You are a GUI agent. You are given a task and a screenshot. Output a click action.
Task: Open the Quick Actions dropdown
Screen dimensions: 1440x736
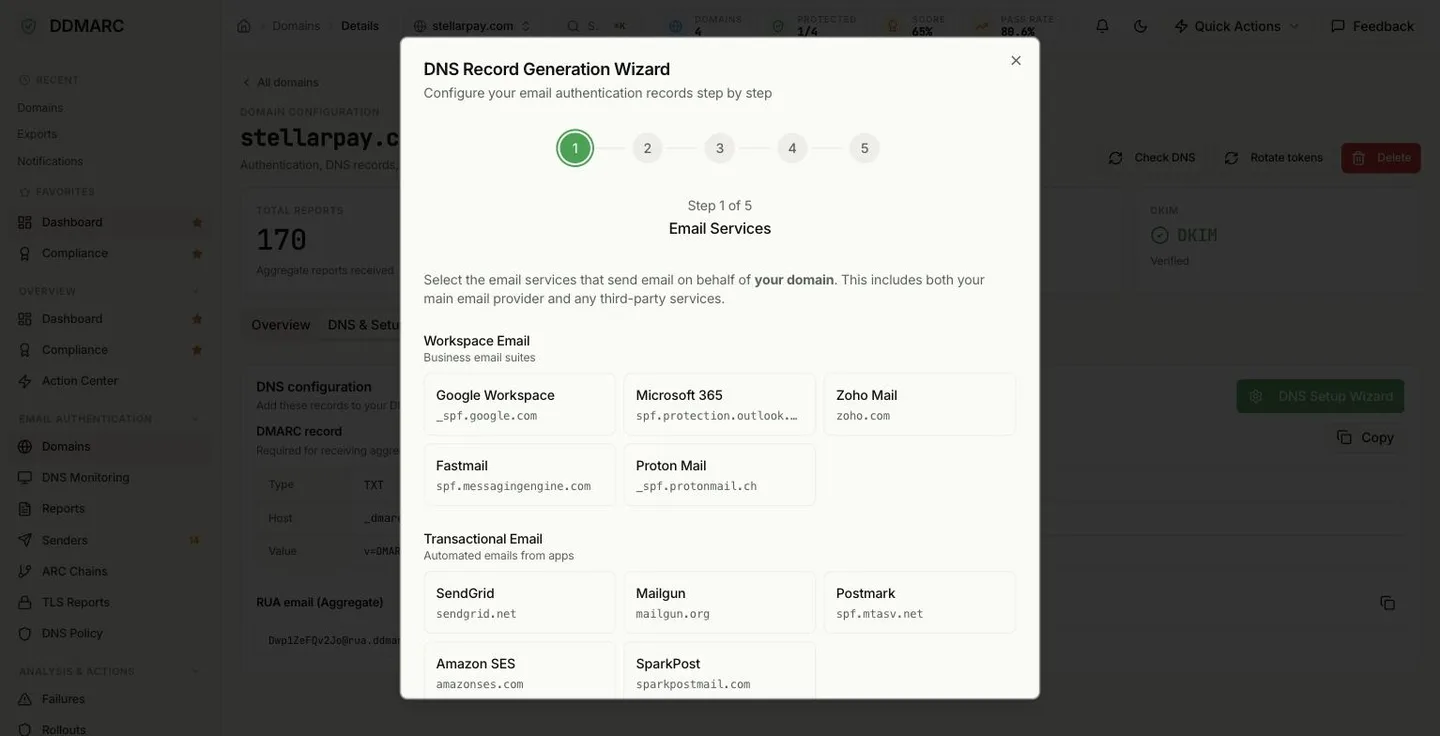(x=1238, y=26)
